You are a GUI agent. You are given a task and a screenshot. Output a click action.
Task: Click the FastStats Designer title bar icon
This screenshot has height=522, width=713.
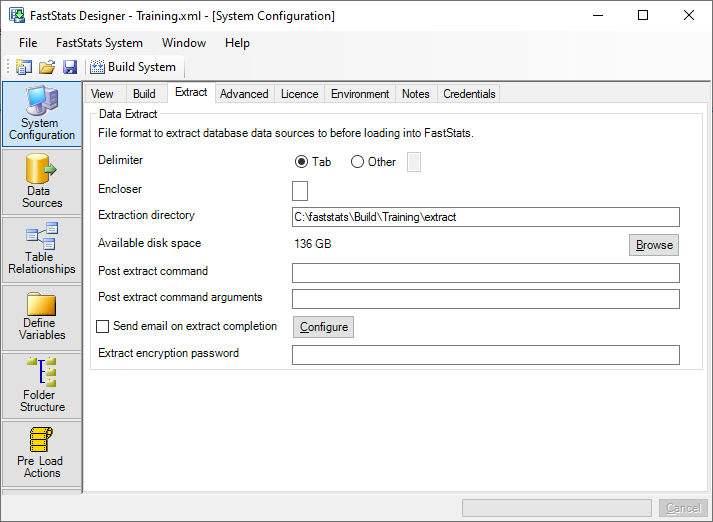[17, 15]
